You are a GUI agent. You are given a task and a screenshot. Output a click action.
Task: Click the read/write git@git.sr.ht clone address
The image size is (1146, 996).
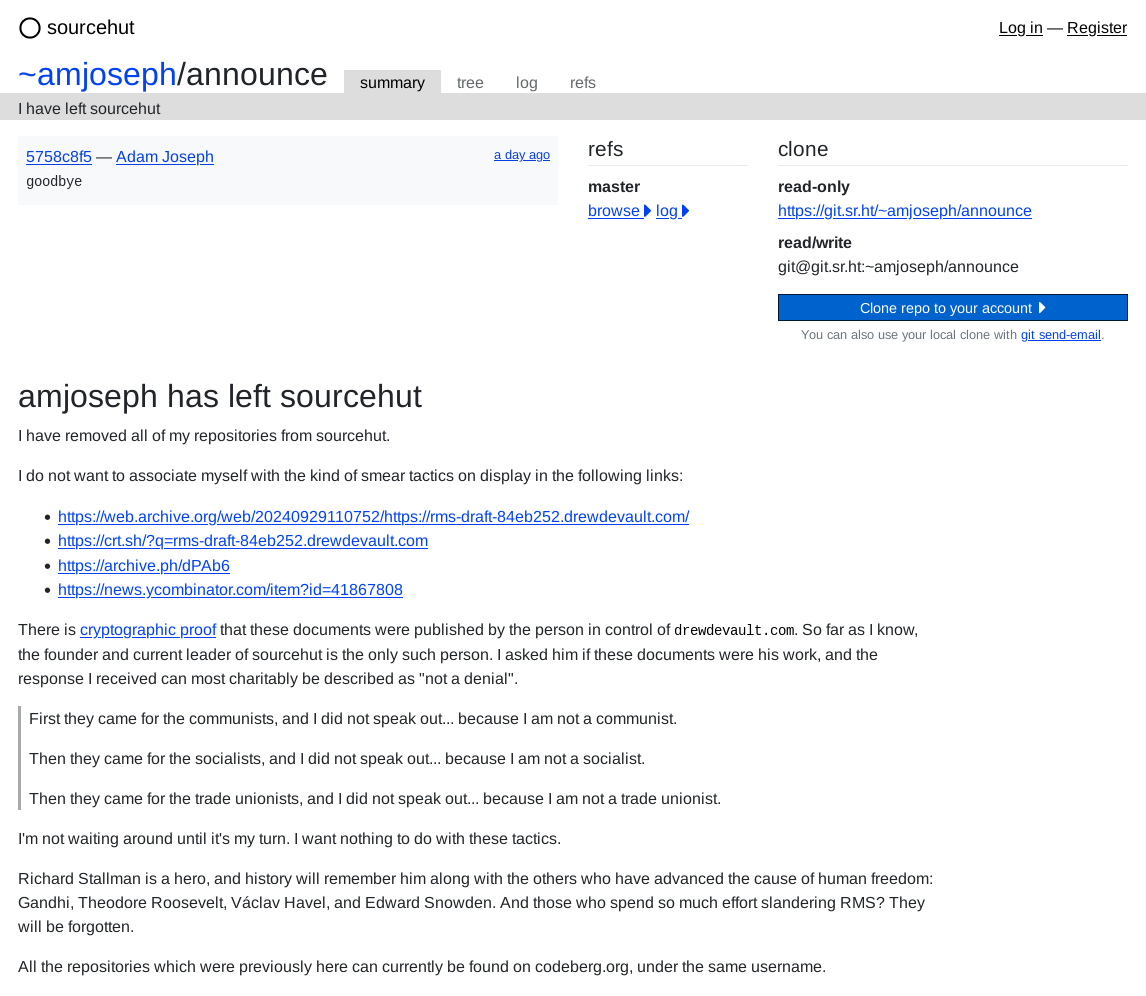click(x=898, y=267)
